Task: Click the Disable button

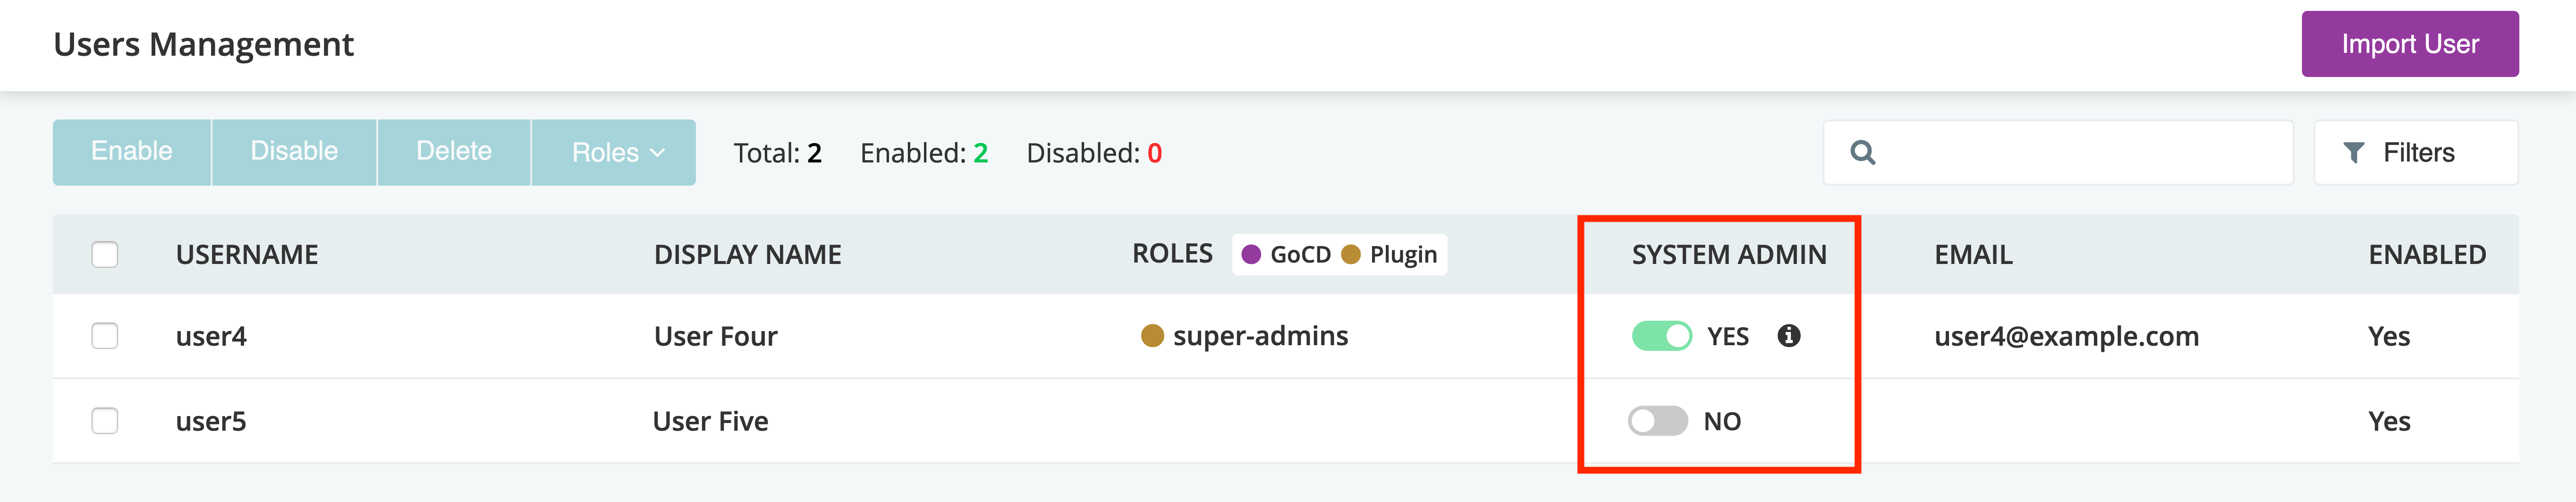Action: tap(294, 152)
